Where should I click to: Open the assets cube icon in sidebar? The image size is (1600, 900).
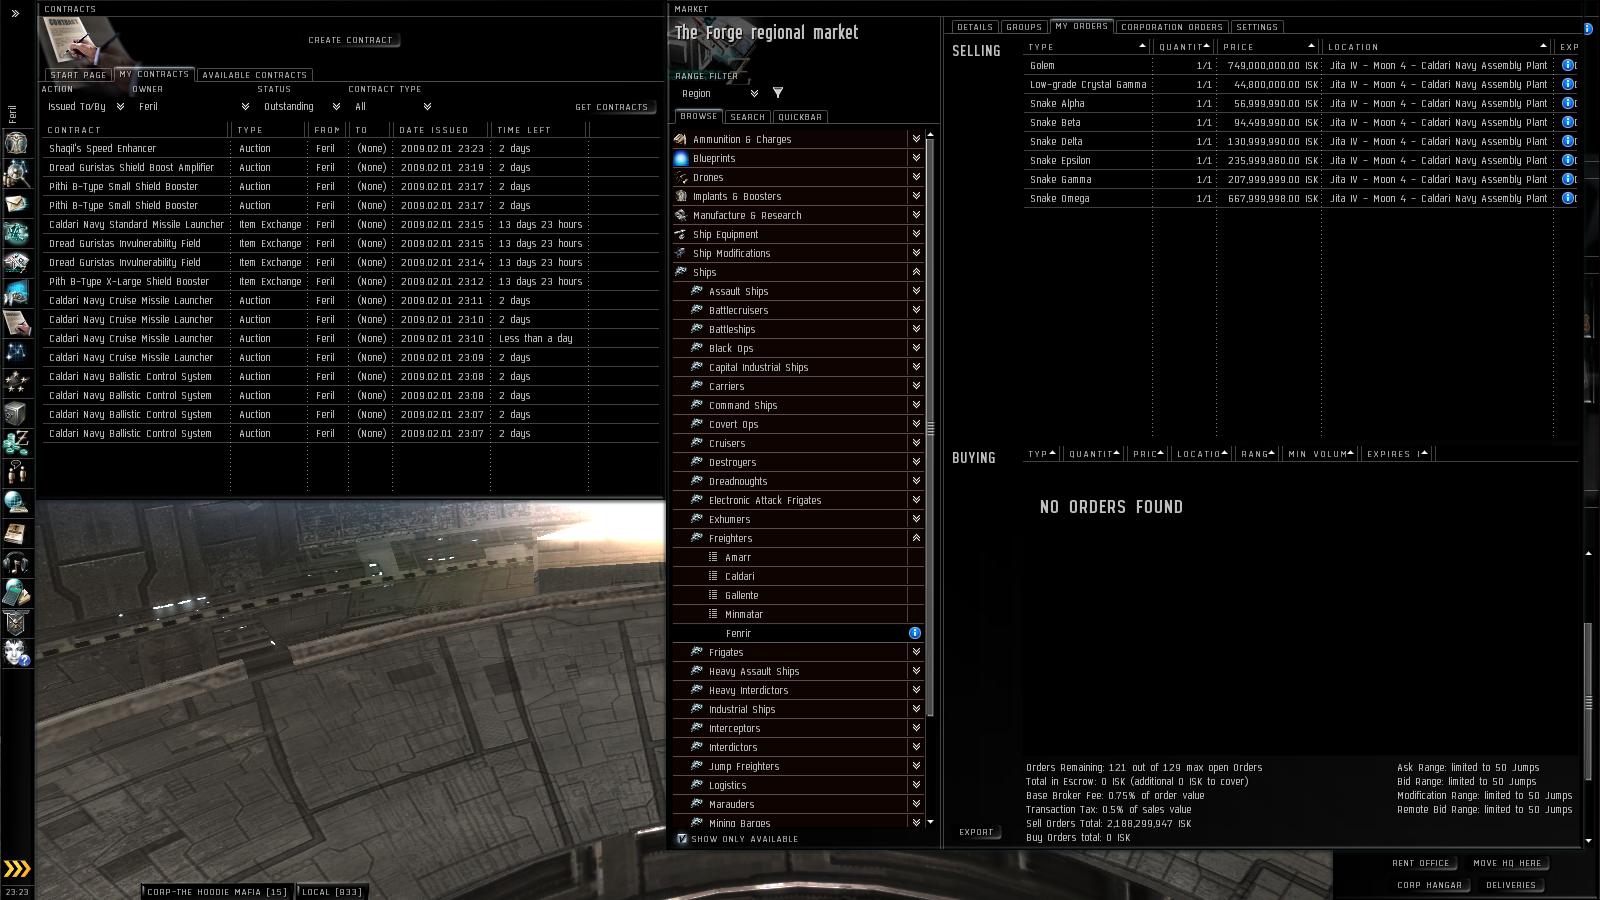(16, 412)
